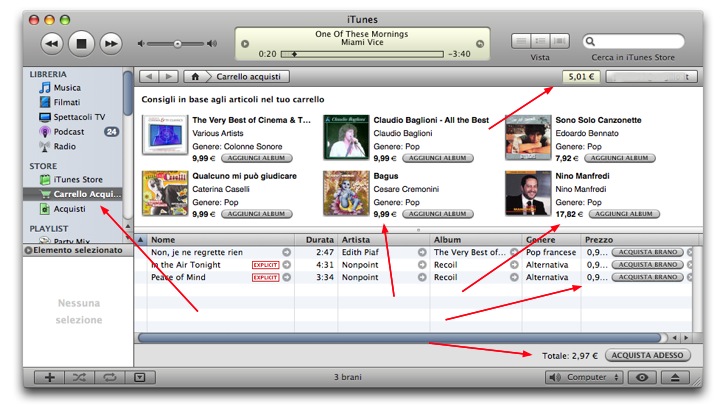Open iTunes Store in sidebar

pos(78,179)
